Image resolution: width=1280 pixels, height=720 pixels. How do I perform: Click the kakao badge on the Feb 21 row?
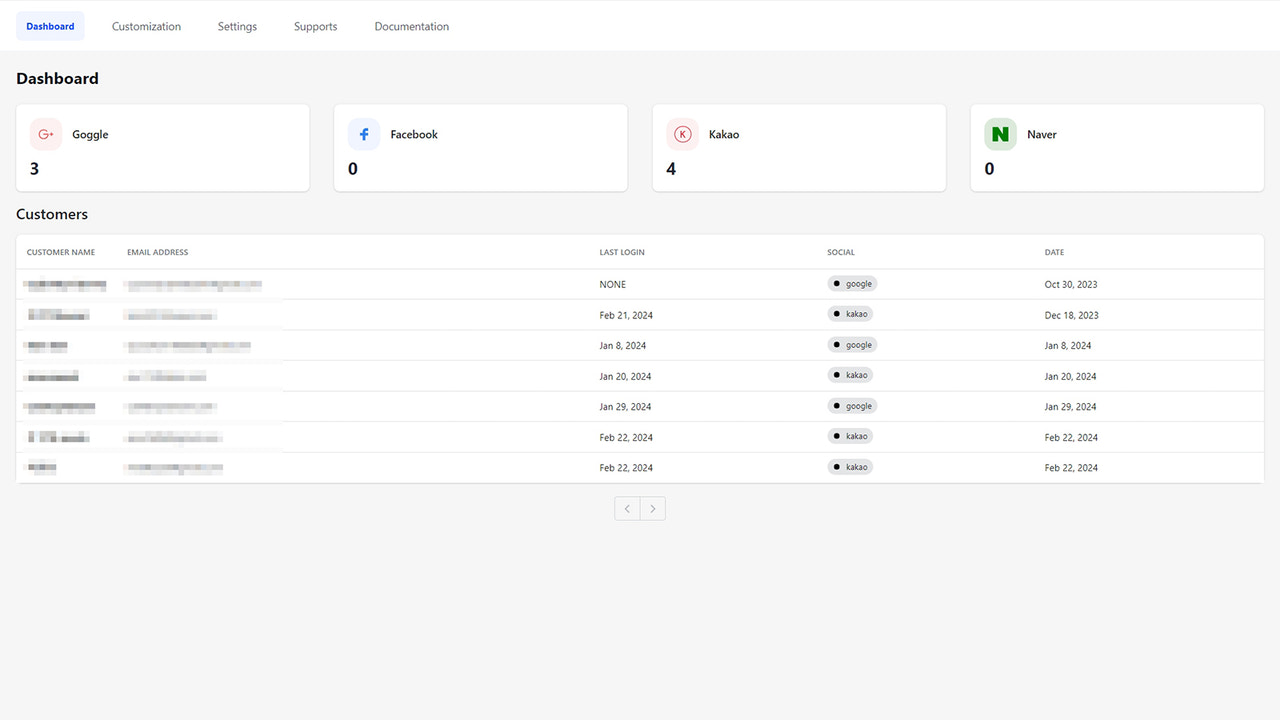[x=849, y=313]
